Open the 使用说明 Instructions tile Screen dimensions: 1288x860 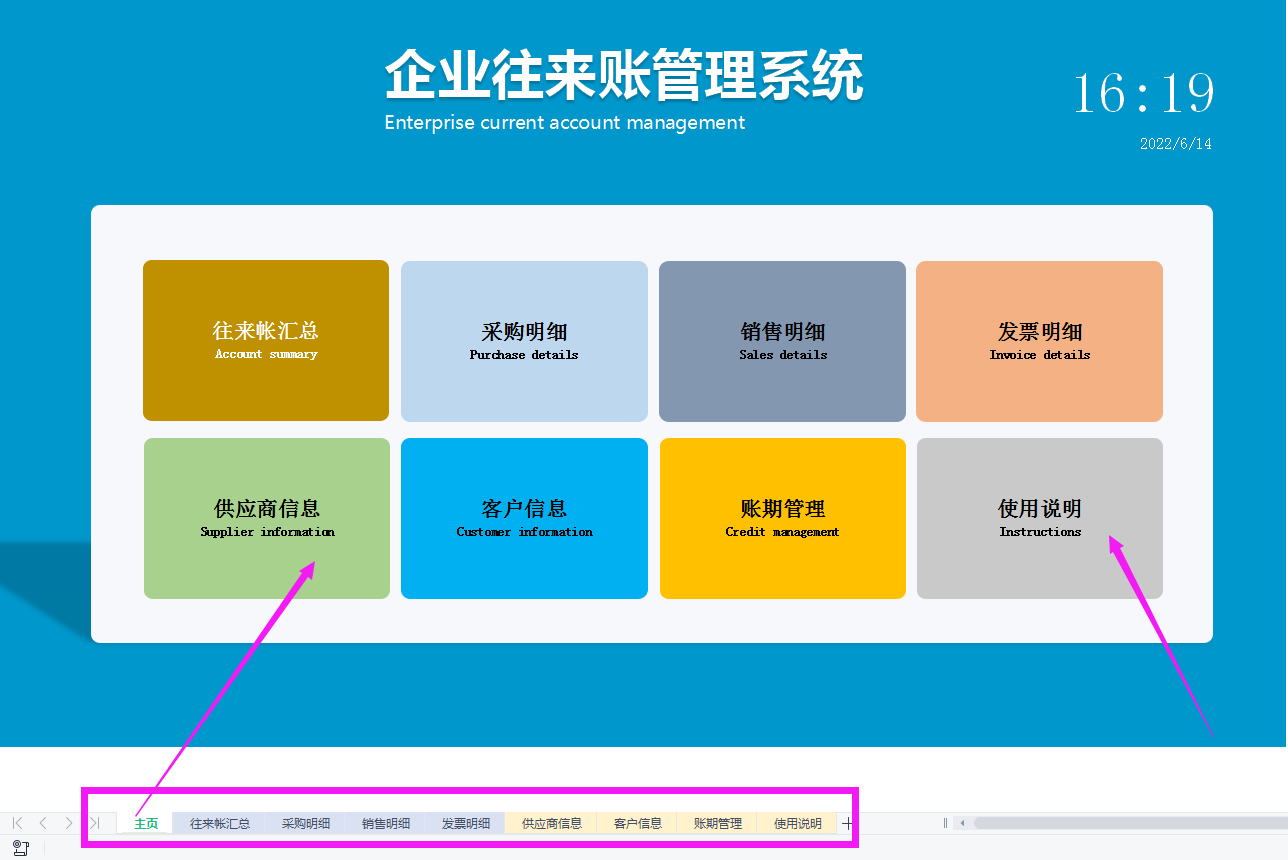coord(1040,518)
